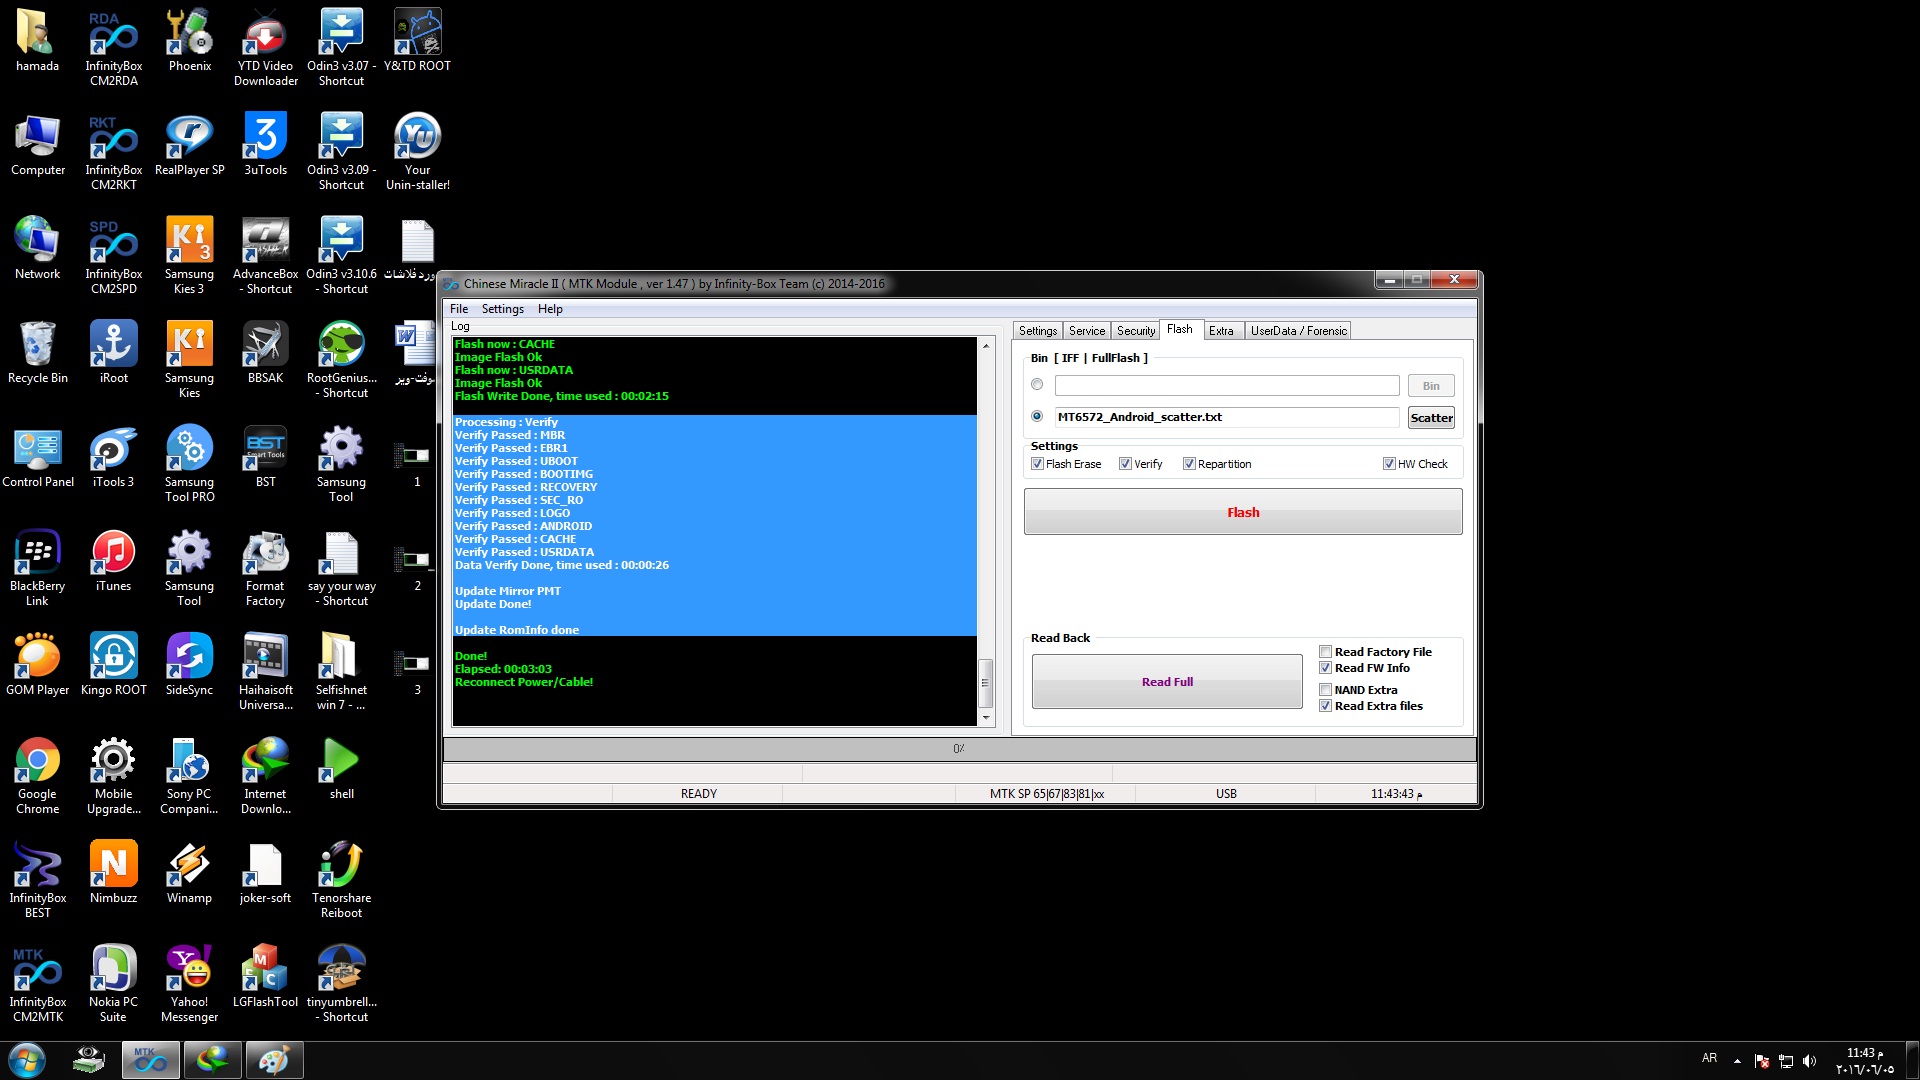This screenshot has height=1080, width=1920.
Task: Click the Bin browse button
Action: pos(1431,386)
